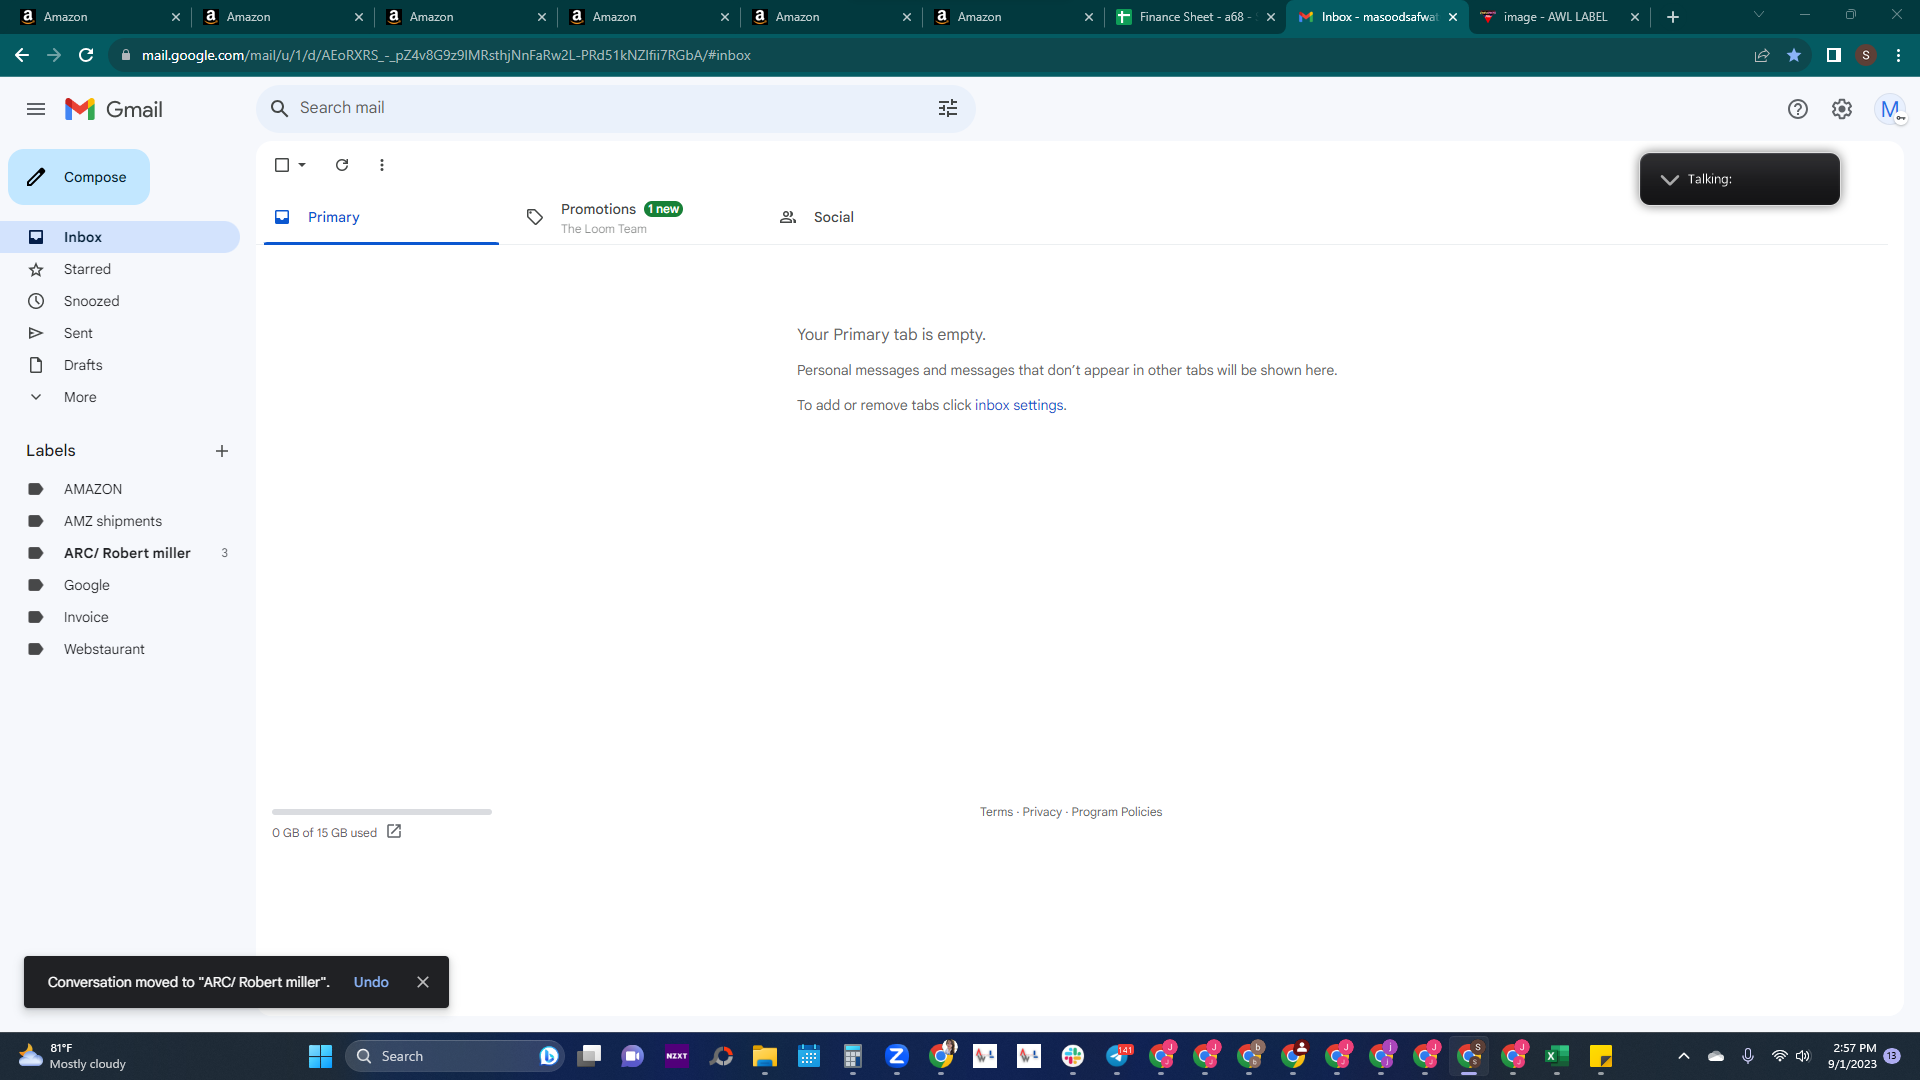Open storage management external link icon
The image size is (1920, 1080).
[394, 831]
